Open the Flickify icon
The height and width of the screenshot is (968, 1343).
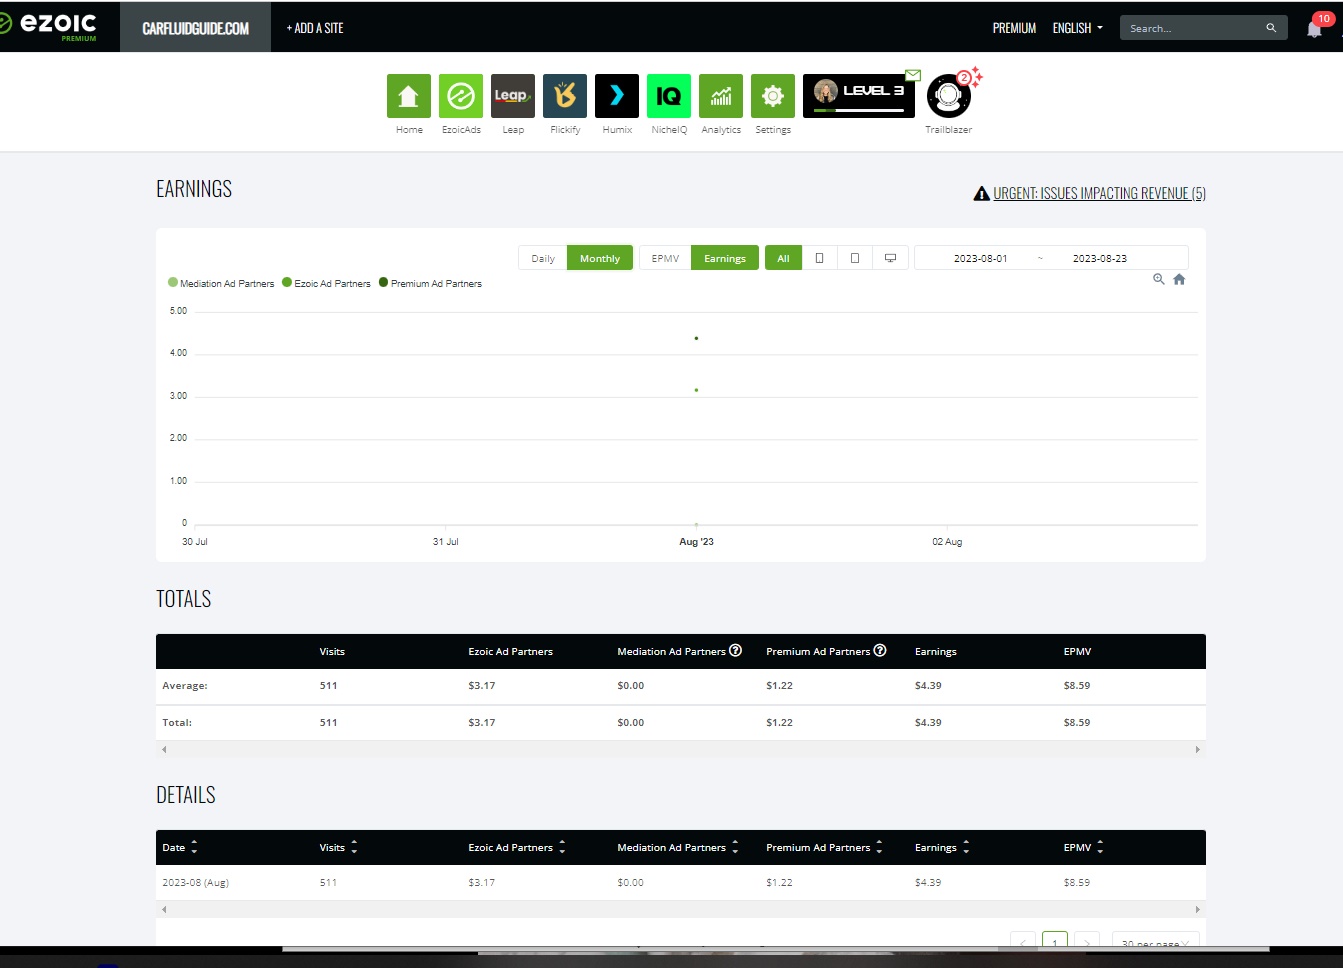(x=565, y=96)
